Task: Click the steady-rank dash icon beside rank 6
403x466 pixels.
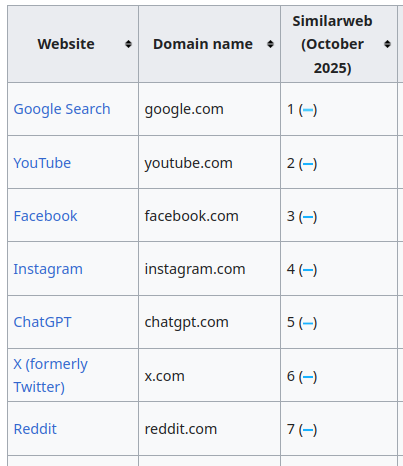Action: click(x=308, y=377)
